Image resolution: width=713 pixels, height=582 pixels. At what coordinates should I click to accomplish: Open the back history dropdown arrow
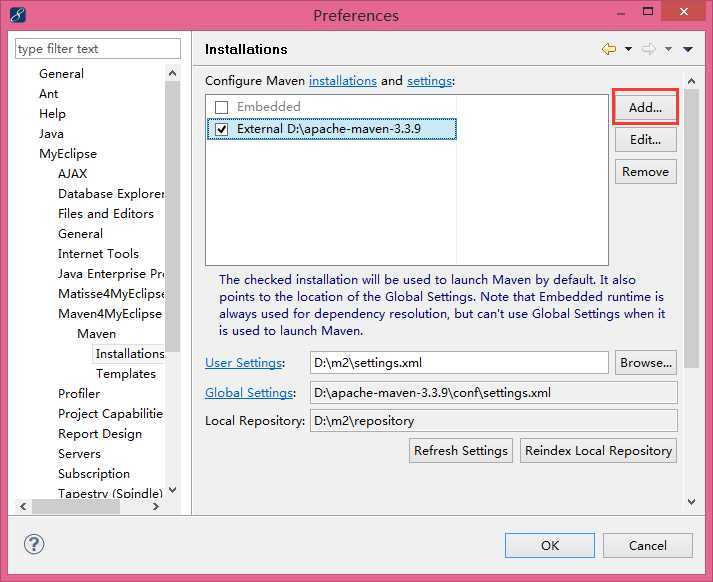pyautogui.click(x=628, y=49)
